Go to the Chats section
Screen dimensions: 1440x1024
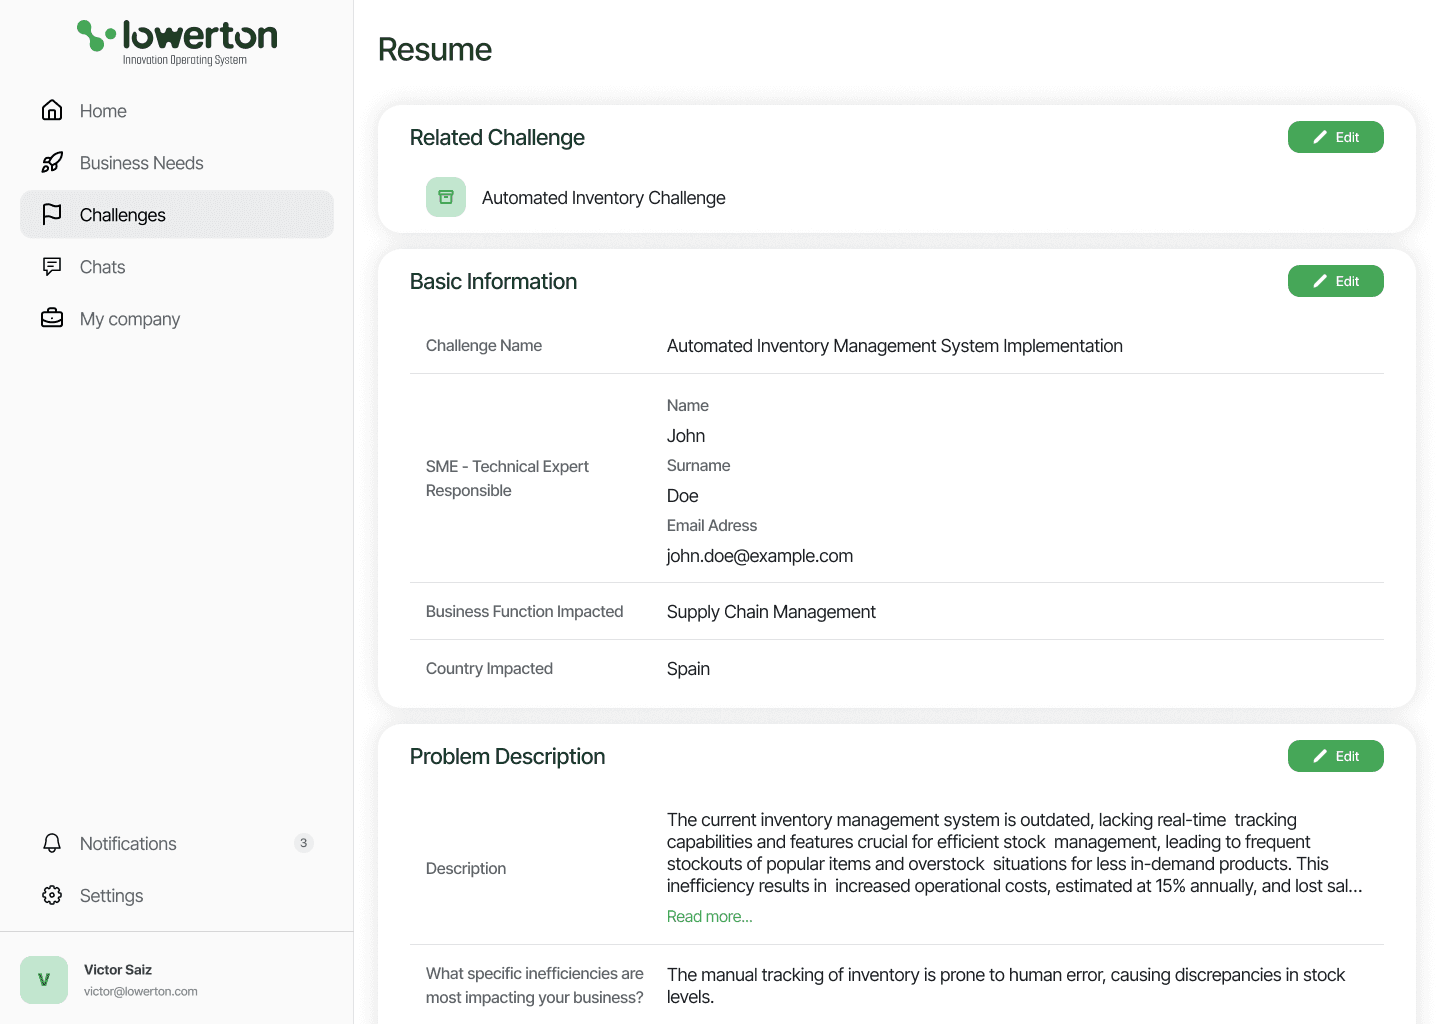coord(102,267)
